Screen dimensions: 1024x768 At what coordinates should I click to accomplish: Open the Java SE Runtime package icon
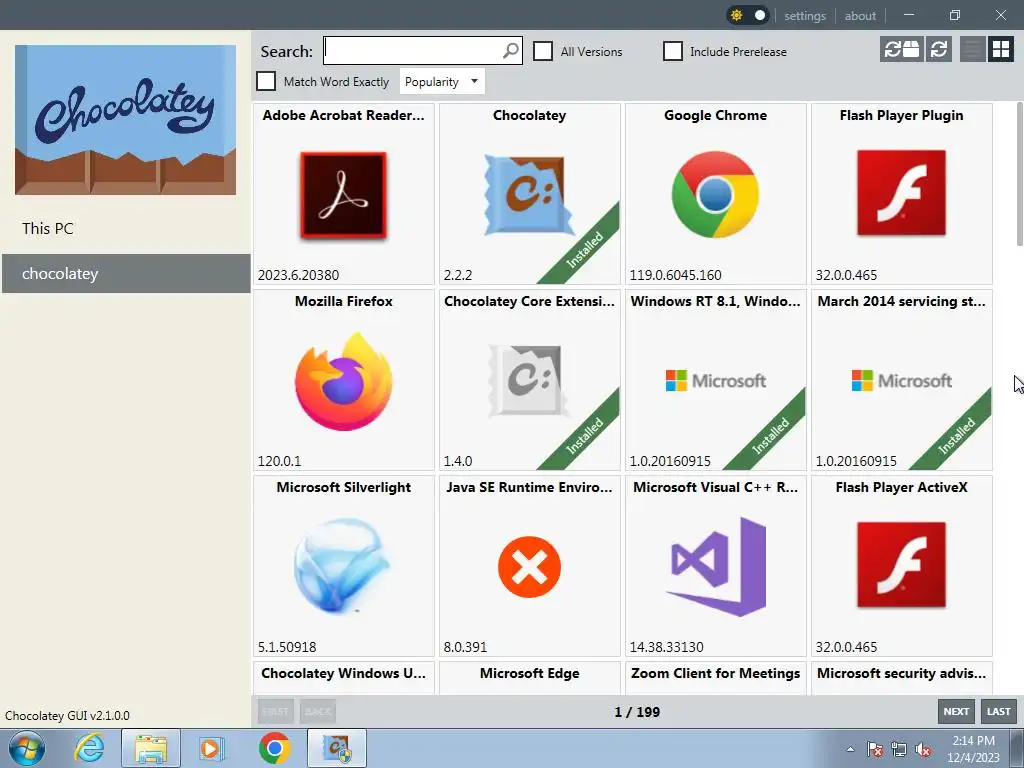pyautogui.click(x=530, y=567)
